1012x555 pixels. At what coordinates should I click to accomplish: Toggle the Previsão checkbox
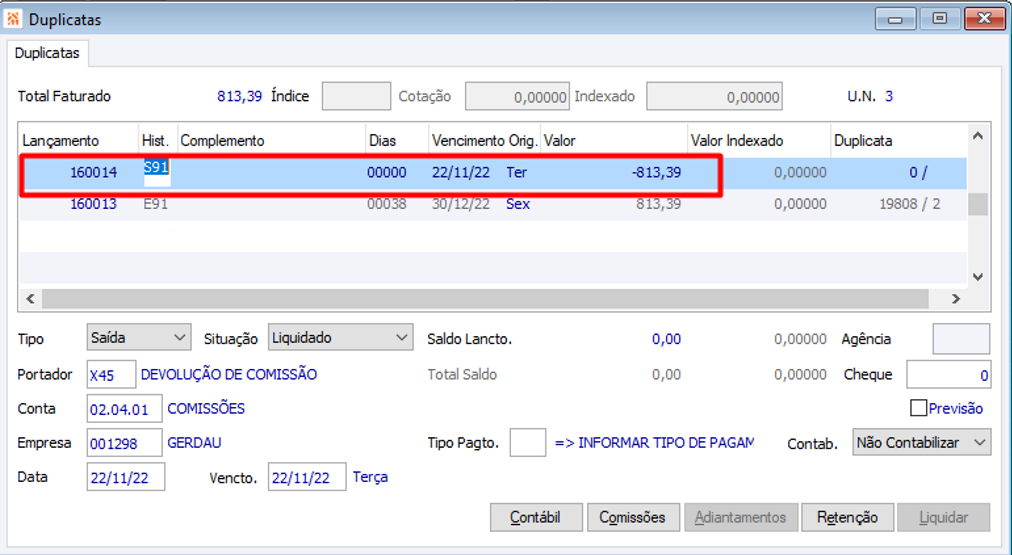918,408
